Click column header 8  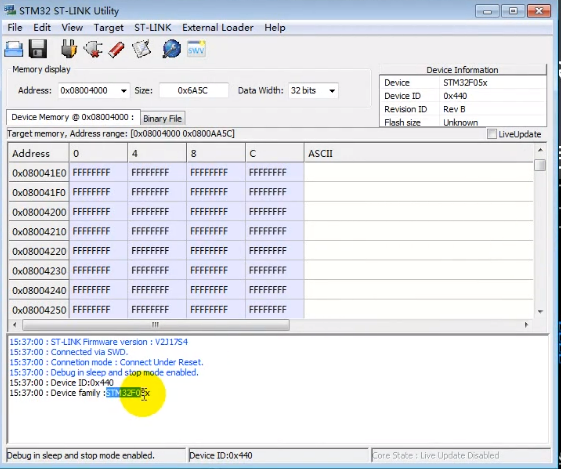click(x=216, y=153)
